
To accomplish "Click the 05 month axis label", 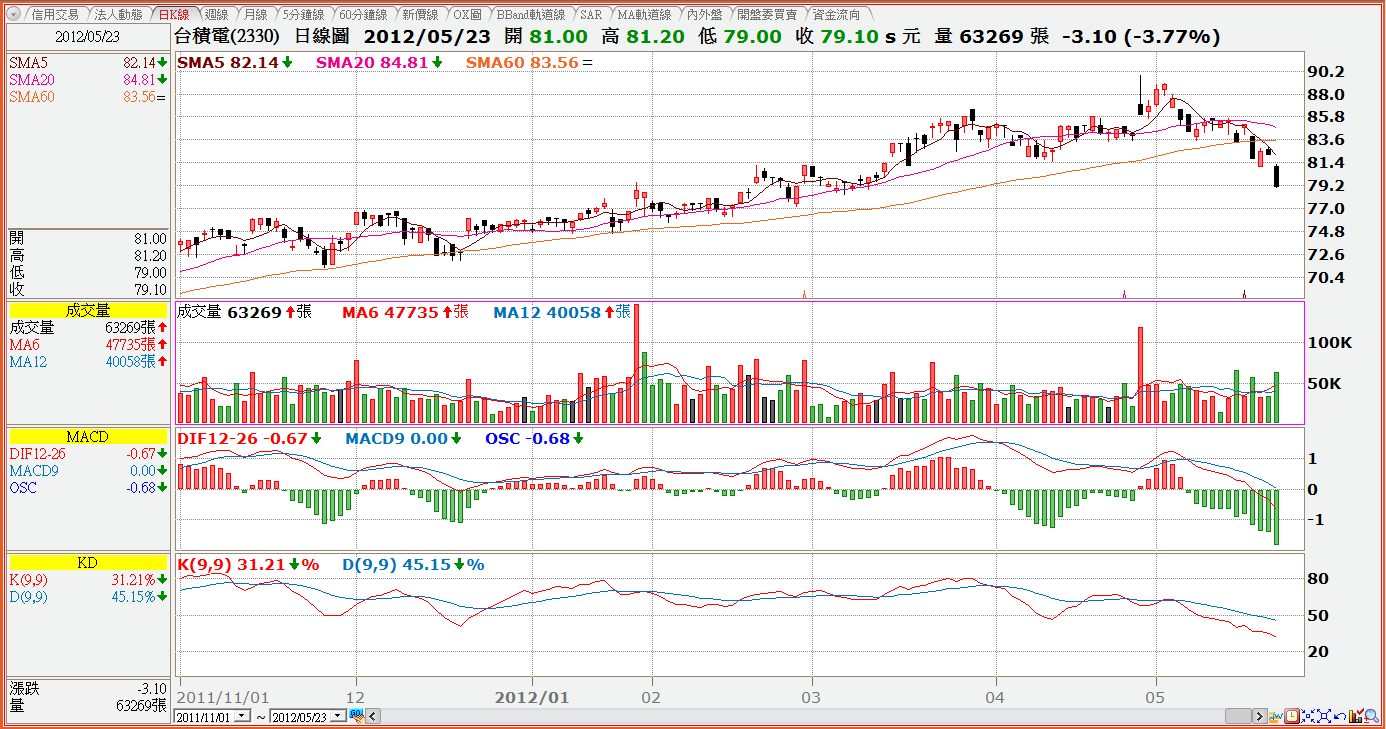I will tap(1156, 696).
